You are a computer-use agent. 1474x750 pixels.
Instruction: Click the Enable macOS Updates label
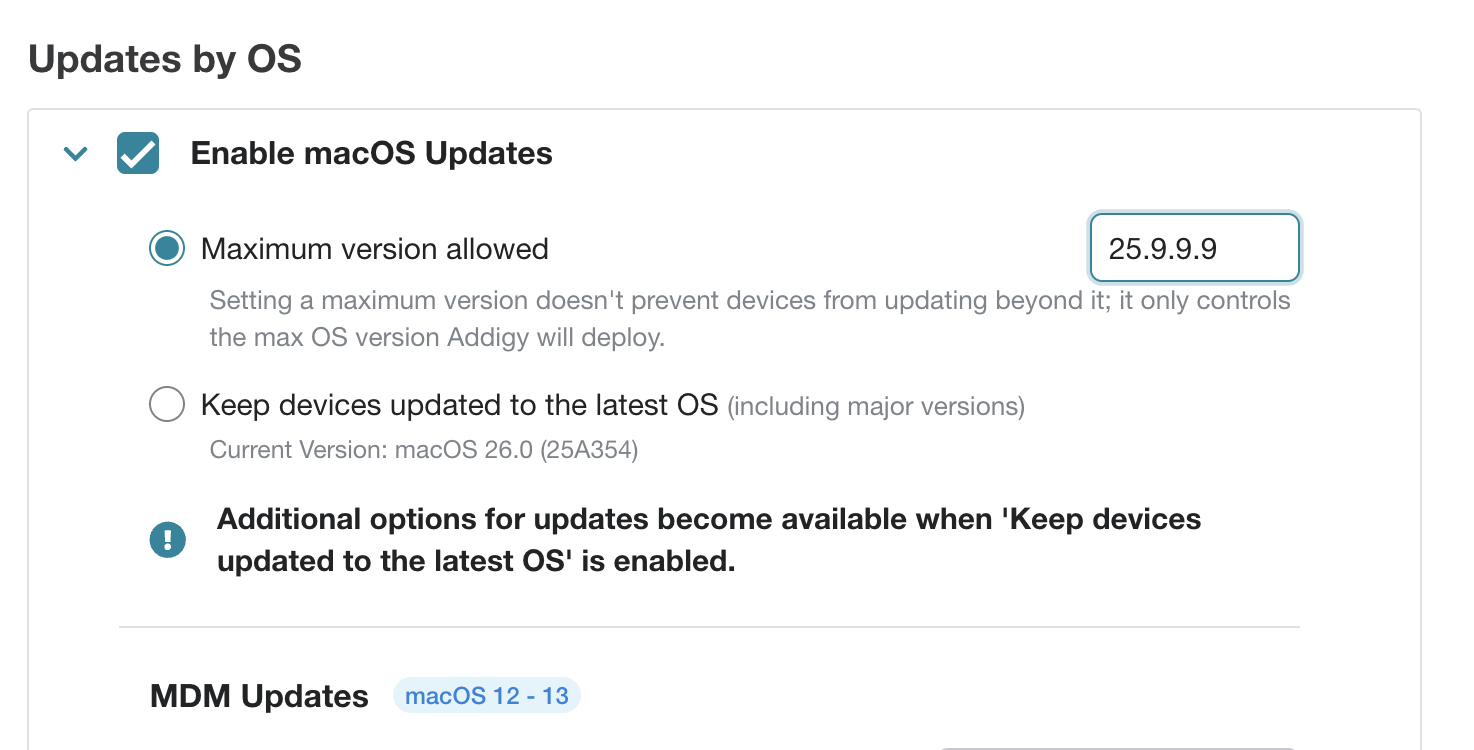(x=370, y=154)
